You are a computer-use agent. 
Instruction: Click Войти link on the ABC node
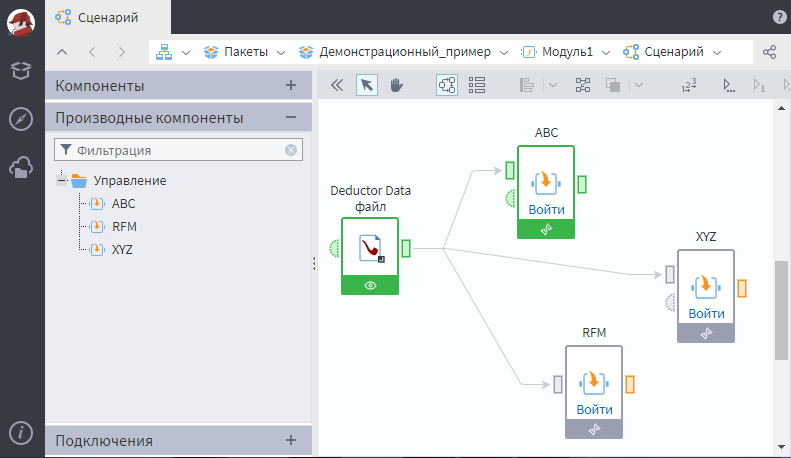coord(546,209)
